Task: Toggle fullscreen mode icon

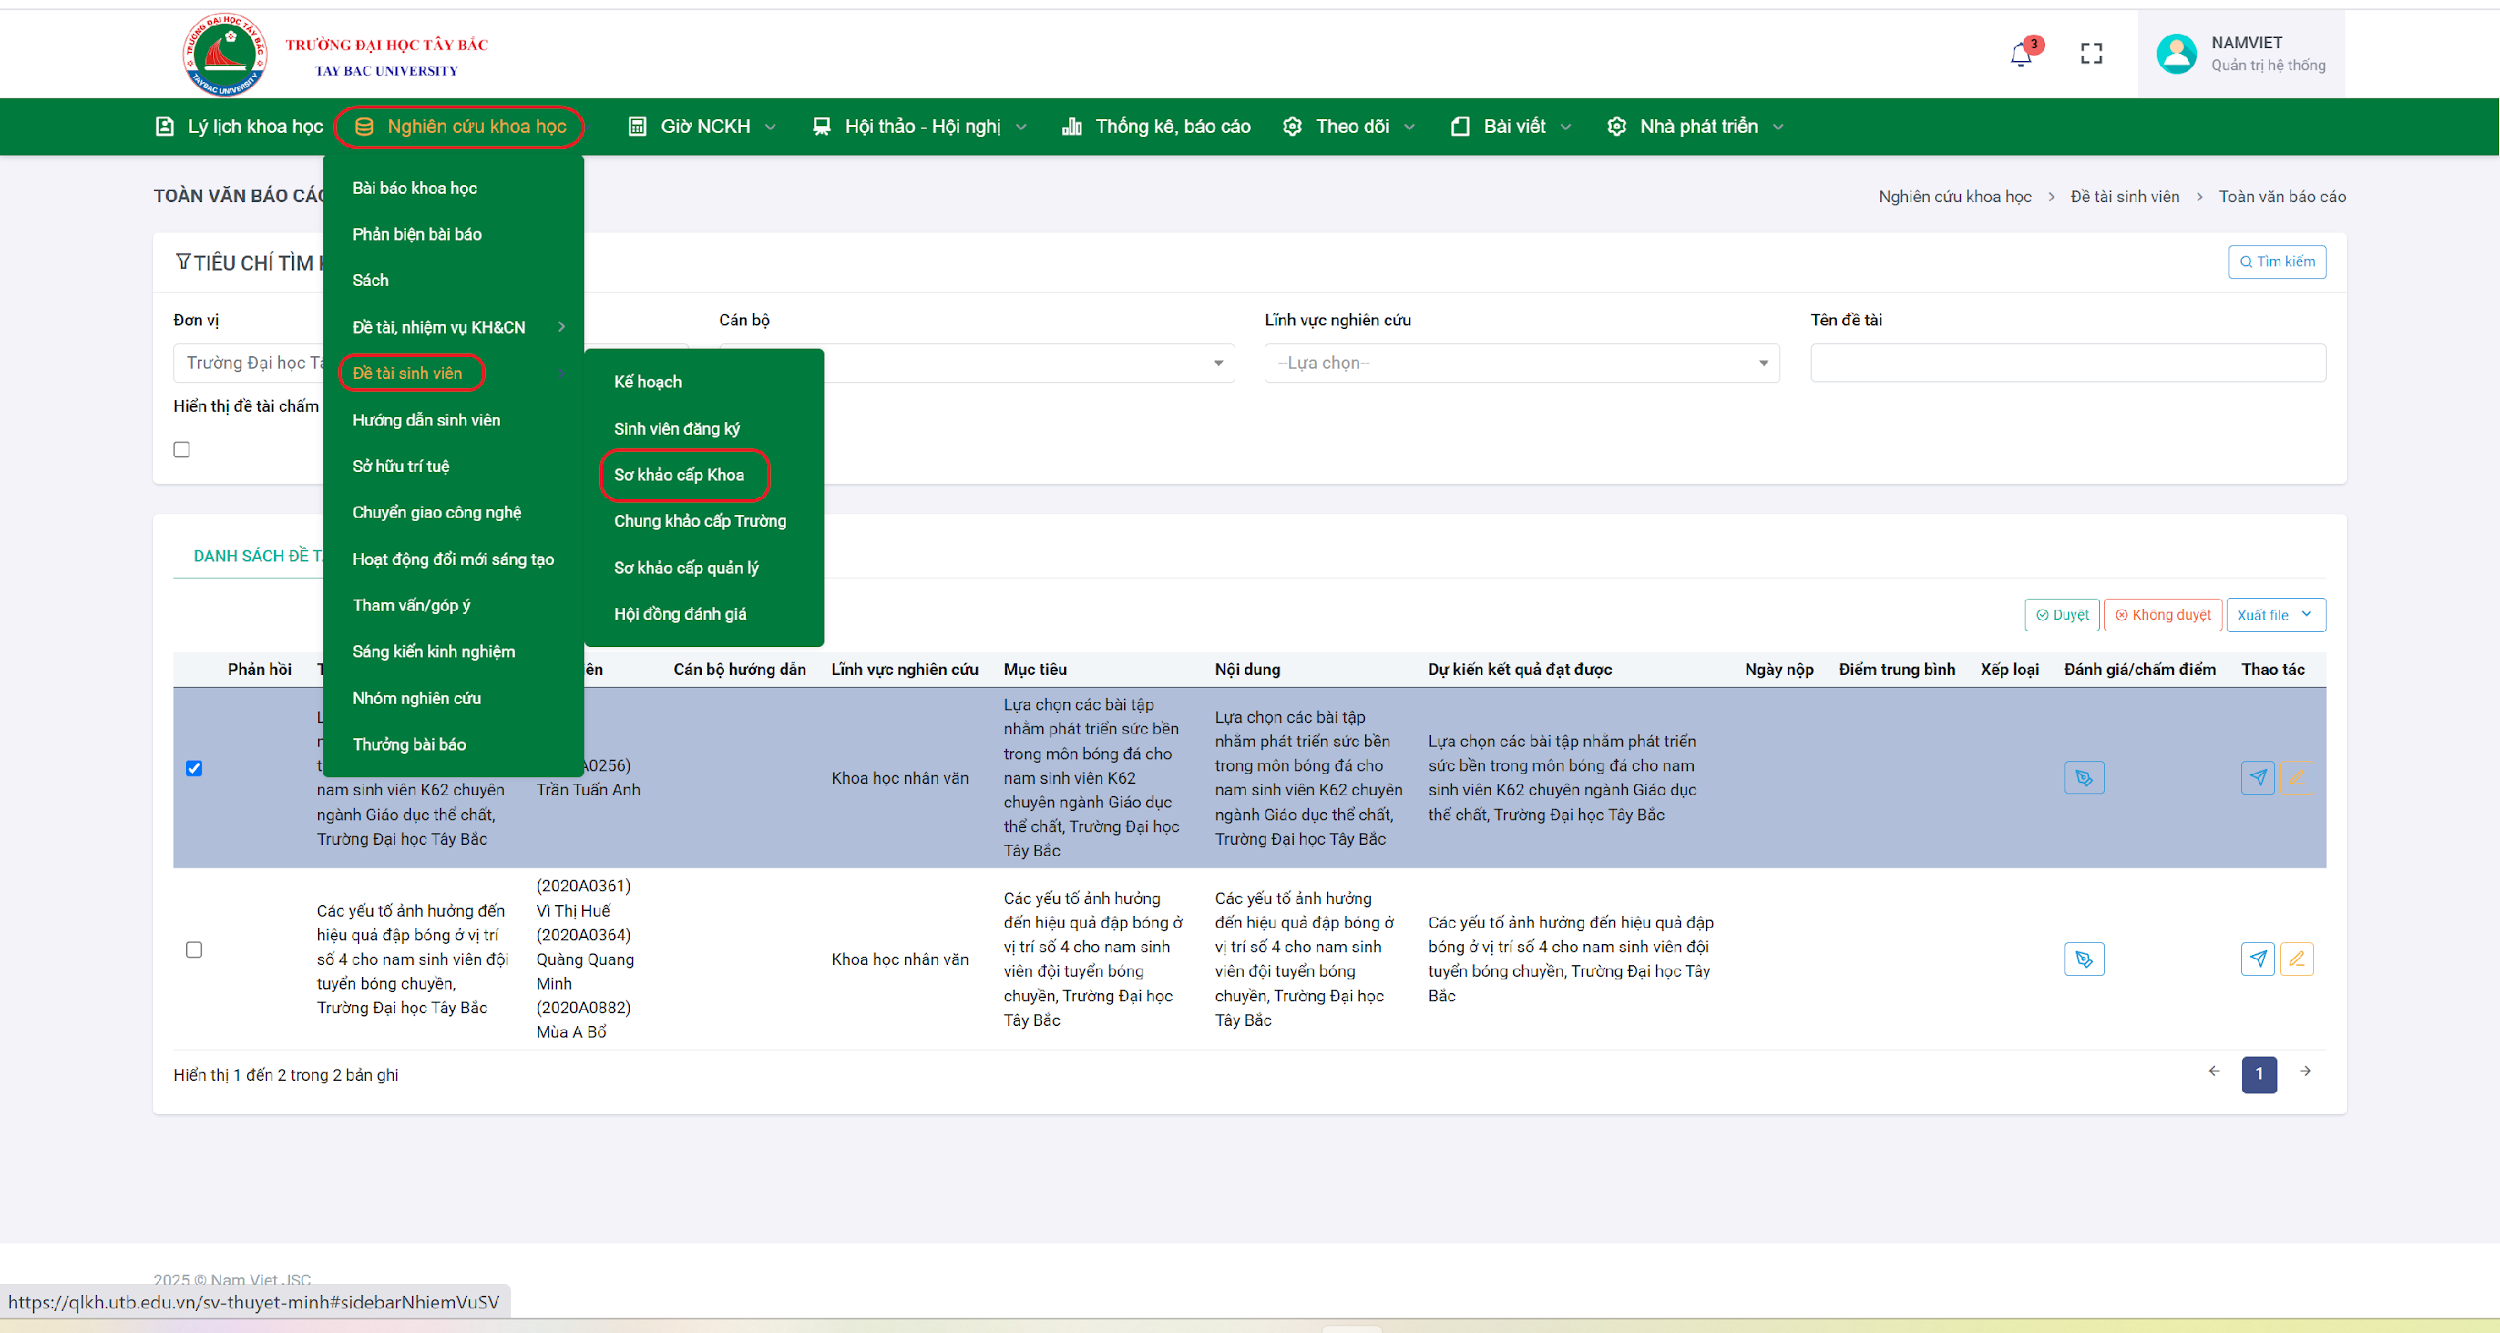Action: (x=2091, y=54)
